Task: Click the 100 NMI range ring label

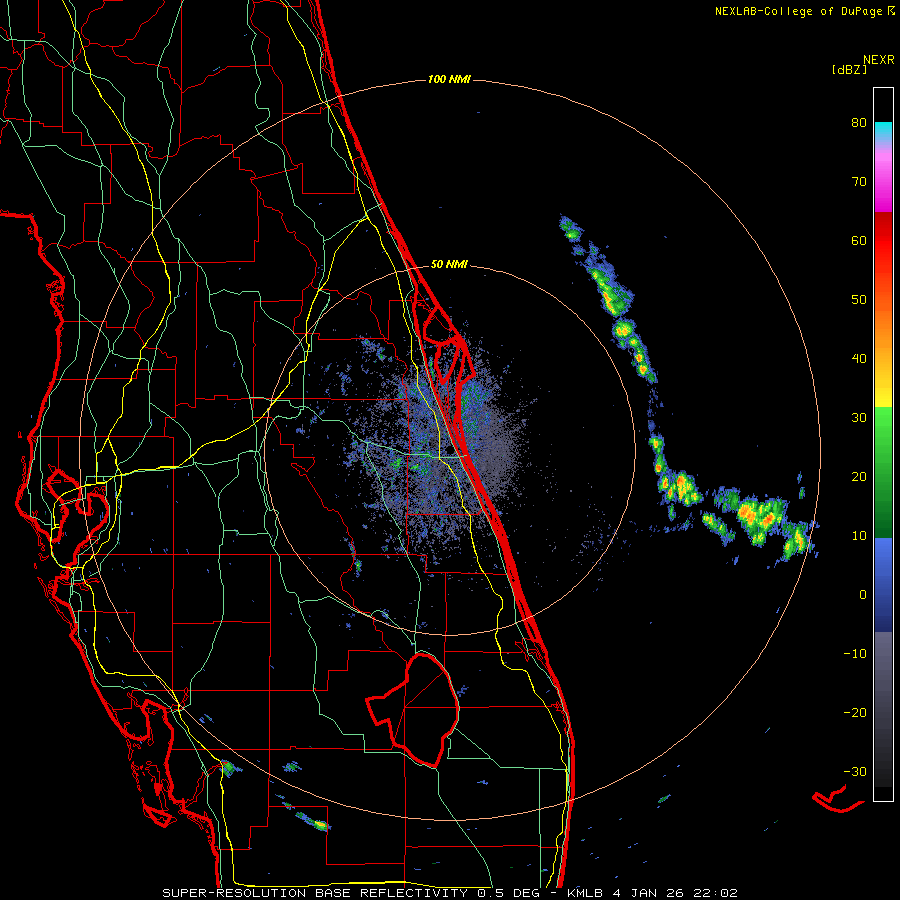Action: click(449, 79)
